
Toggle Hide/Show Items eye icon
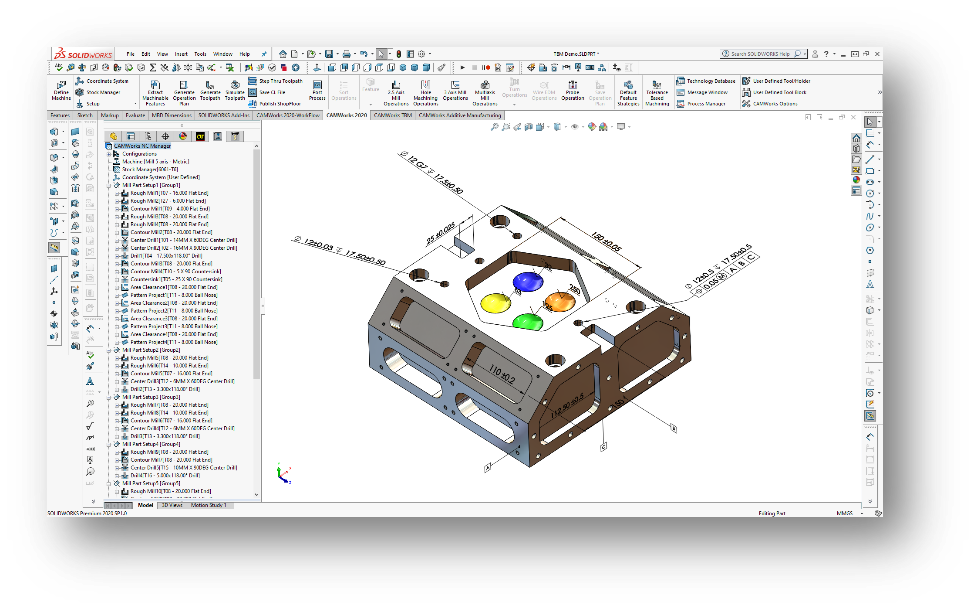point(574,127)
